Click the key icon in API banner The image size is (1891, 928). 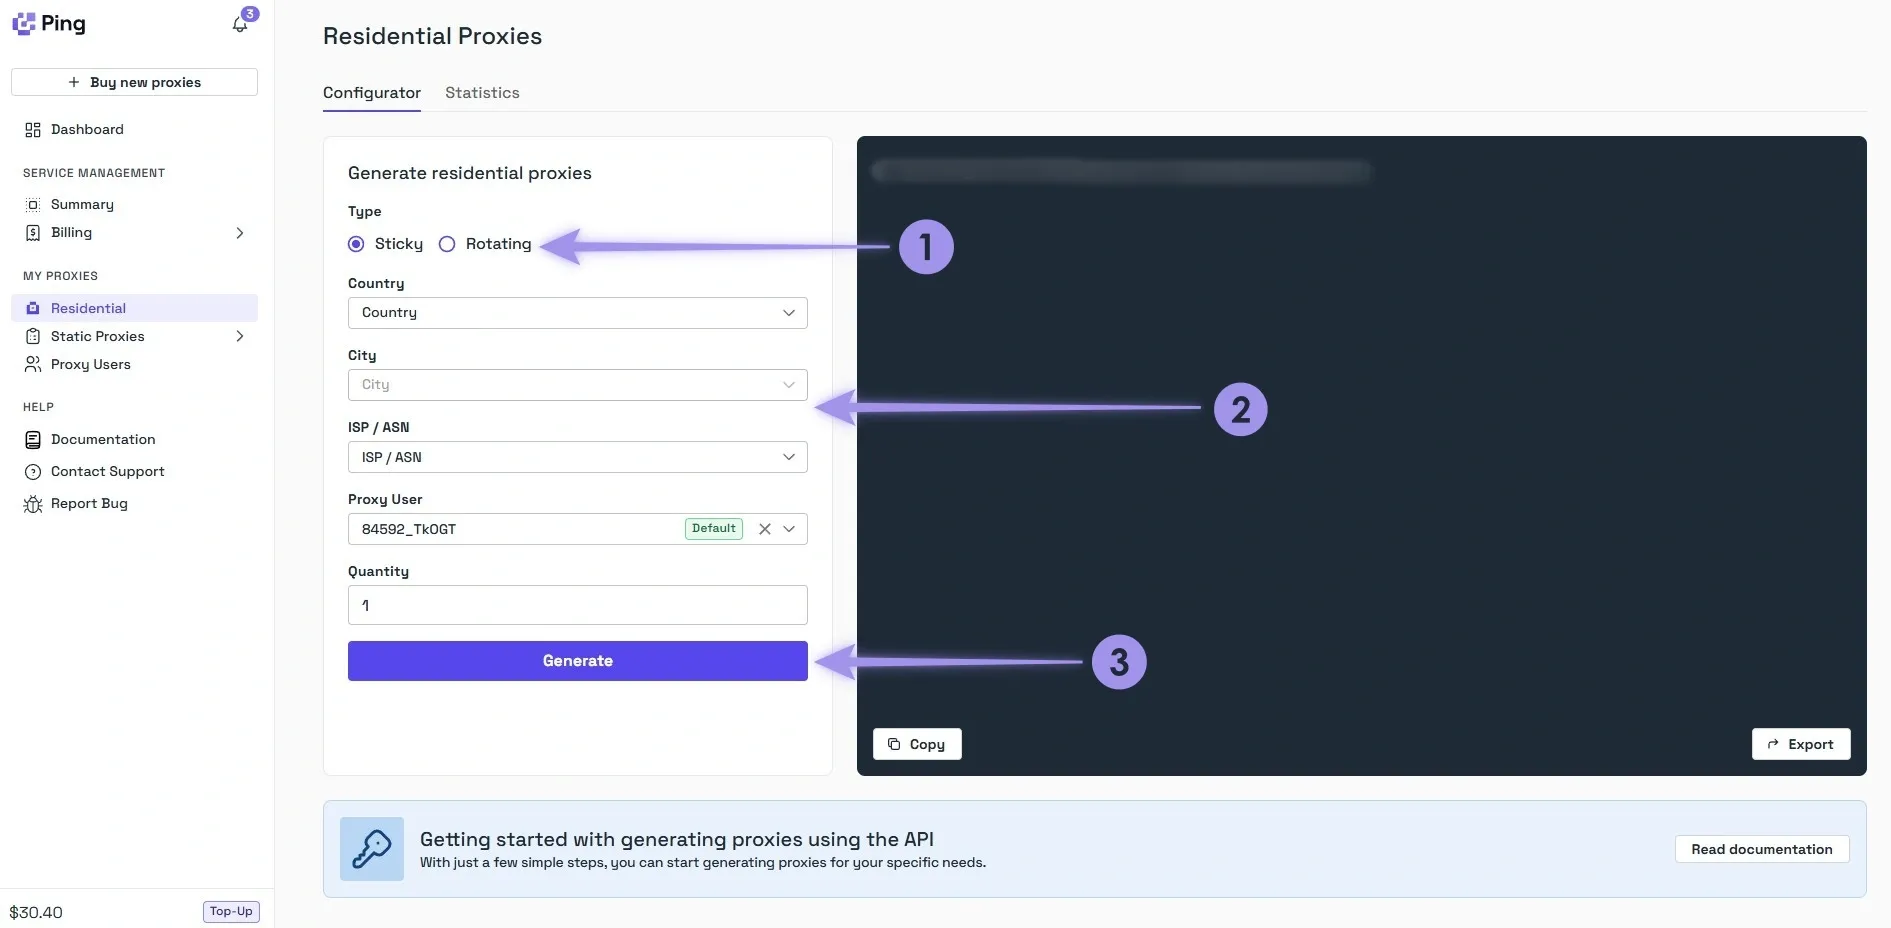[x=372, y=849]
